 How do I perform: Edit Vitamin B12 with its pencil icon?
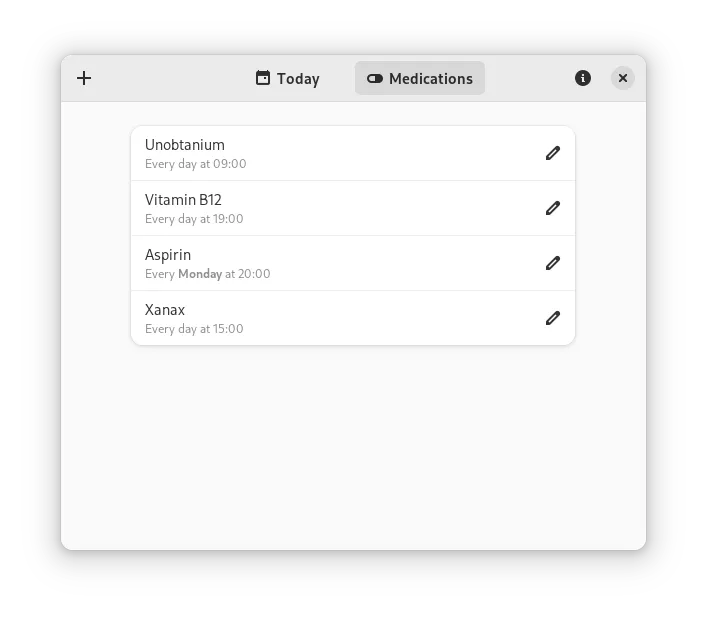tap(553, 208)
